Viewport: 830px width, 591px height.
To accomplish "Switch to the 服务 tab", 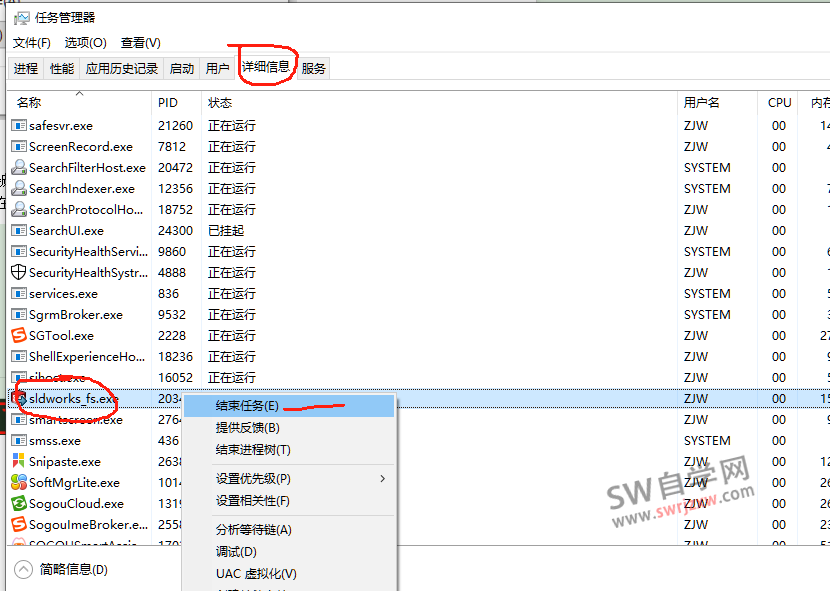I will (313, 68).
